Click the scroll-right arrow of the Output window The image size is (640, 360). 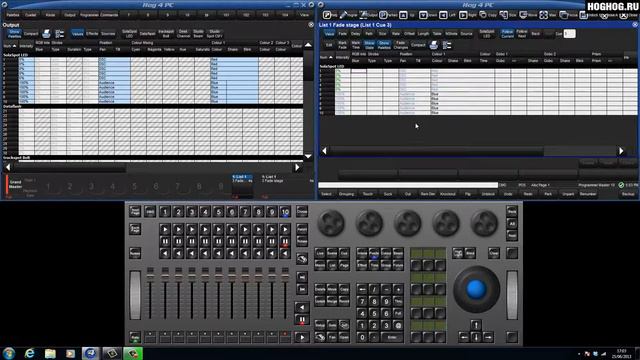297,167
